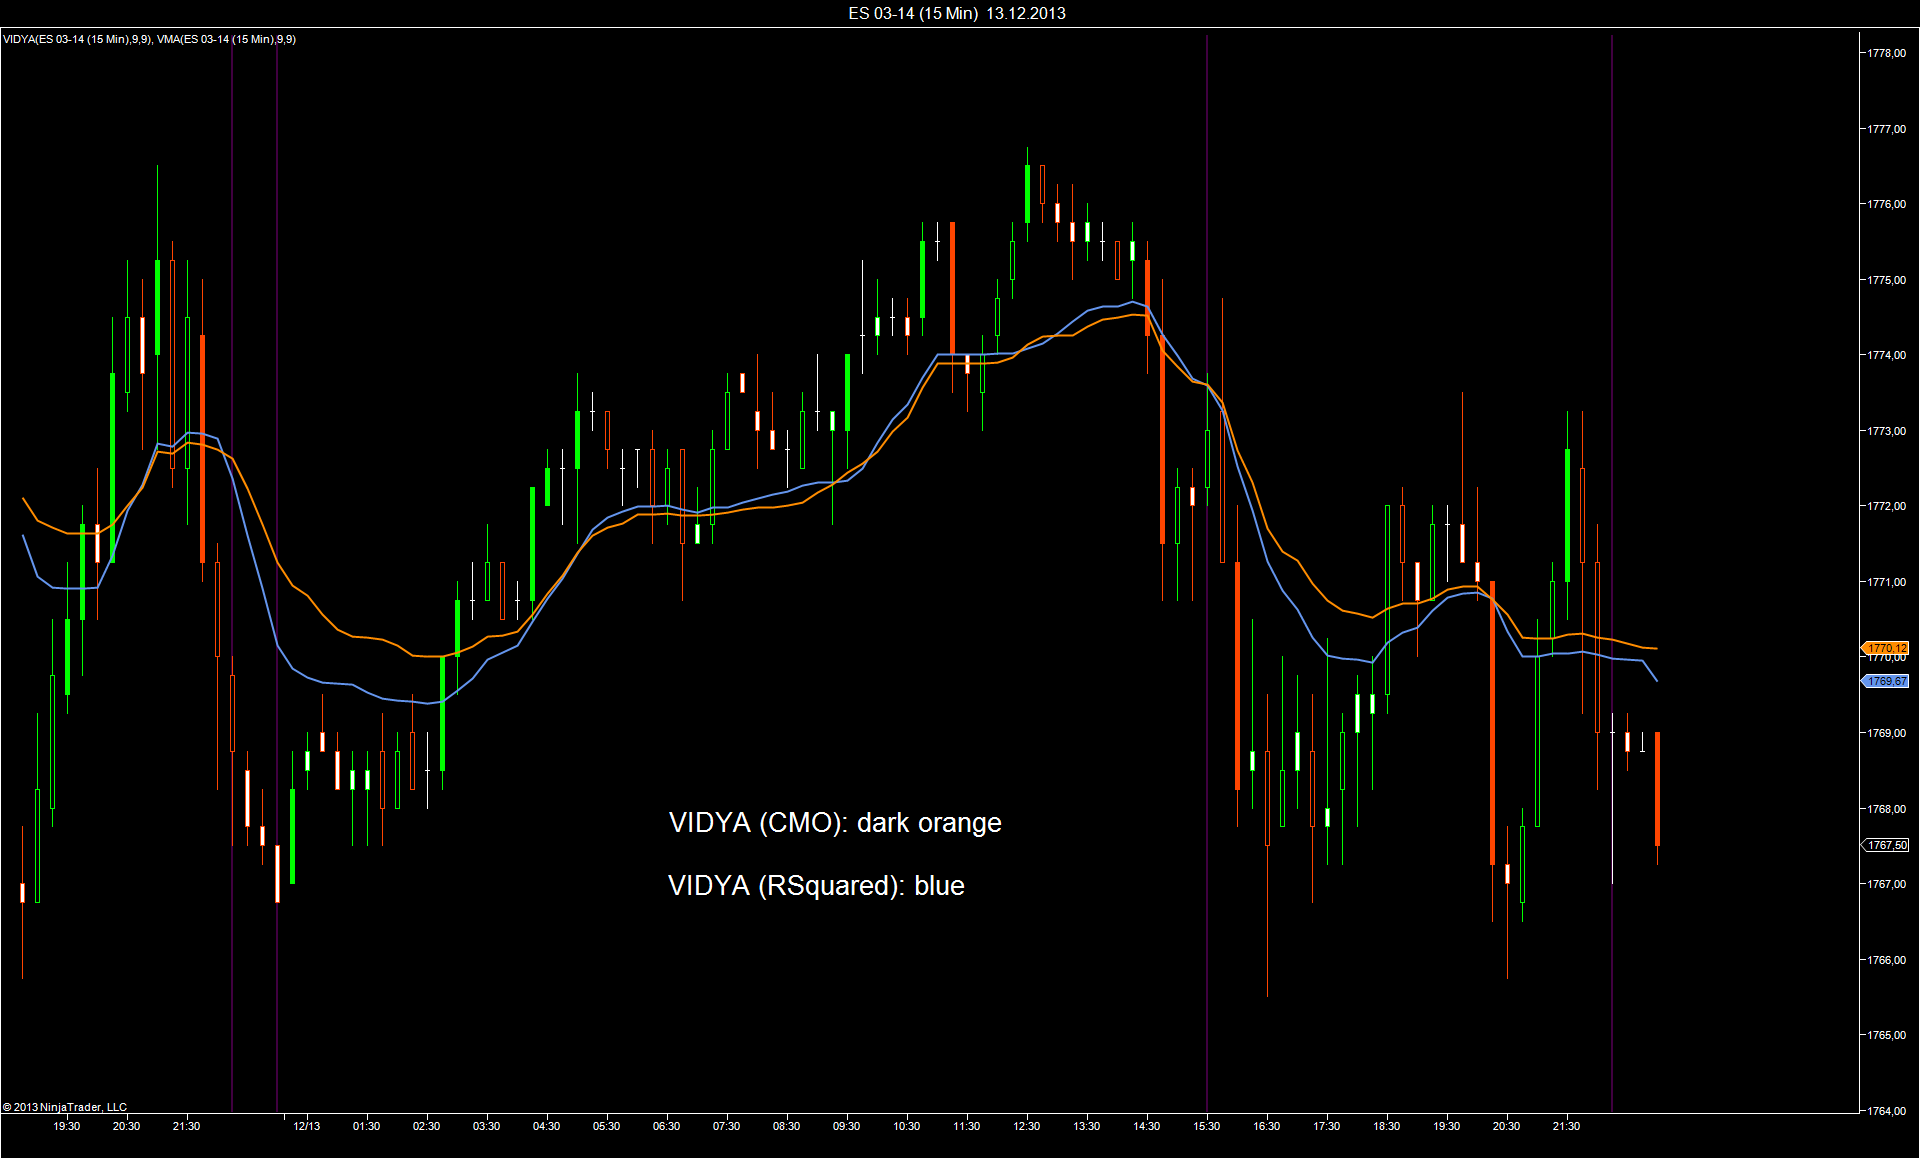Click the blue 1769,67 price marker
Viewport: 1920px width, 1159px height.
click(1886, 681)
